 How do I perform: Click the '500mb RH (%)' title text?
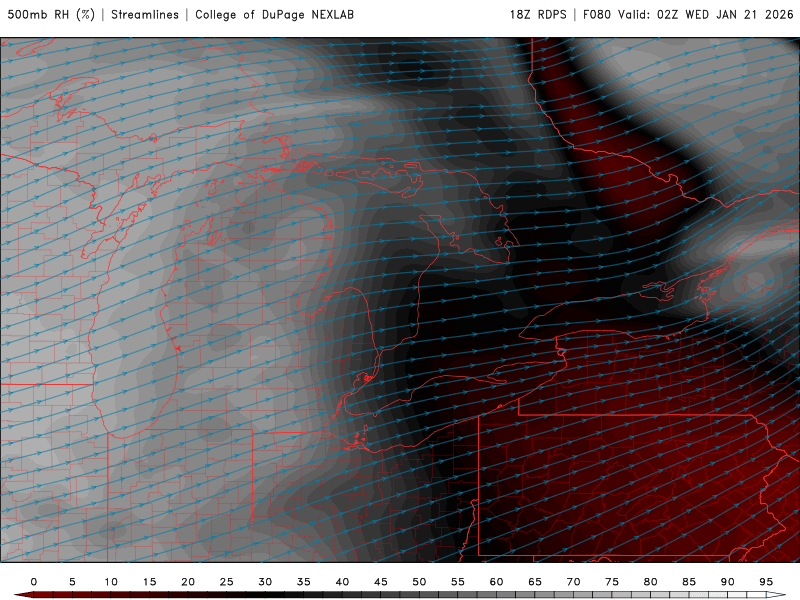(51, 15)
